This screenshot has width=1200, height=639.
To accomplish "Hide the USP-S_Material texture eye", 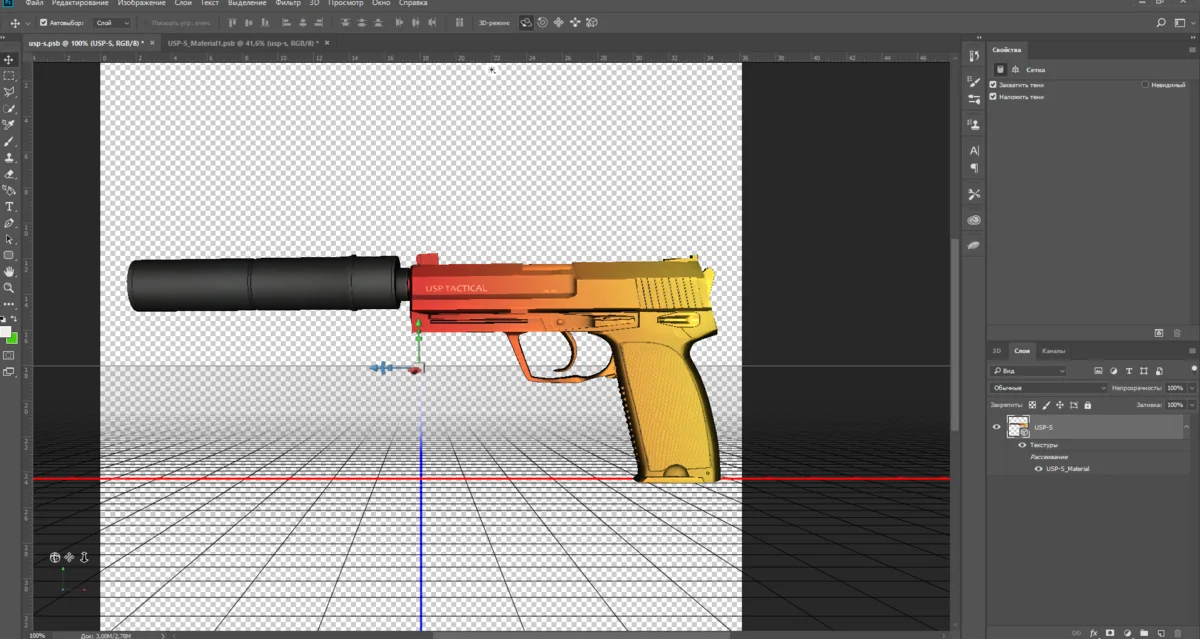I will click(x=1038, y=468).
